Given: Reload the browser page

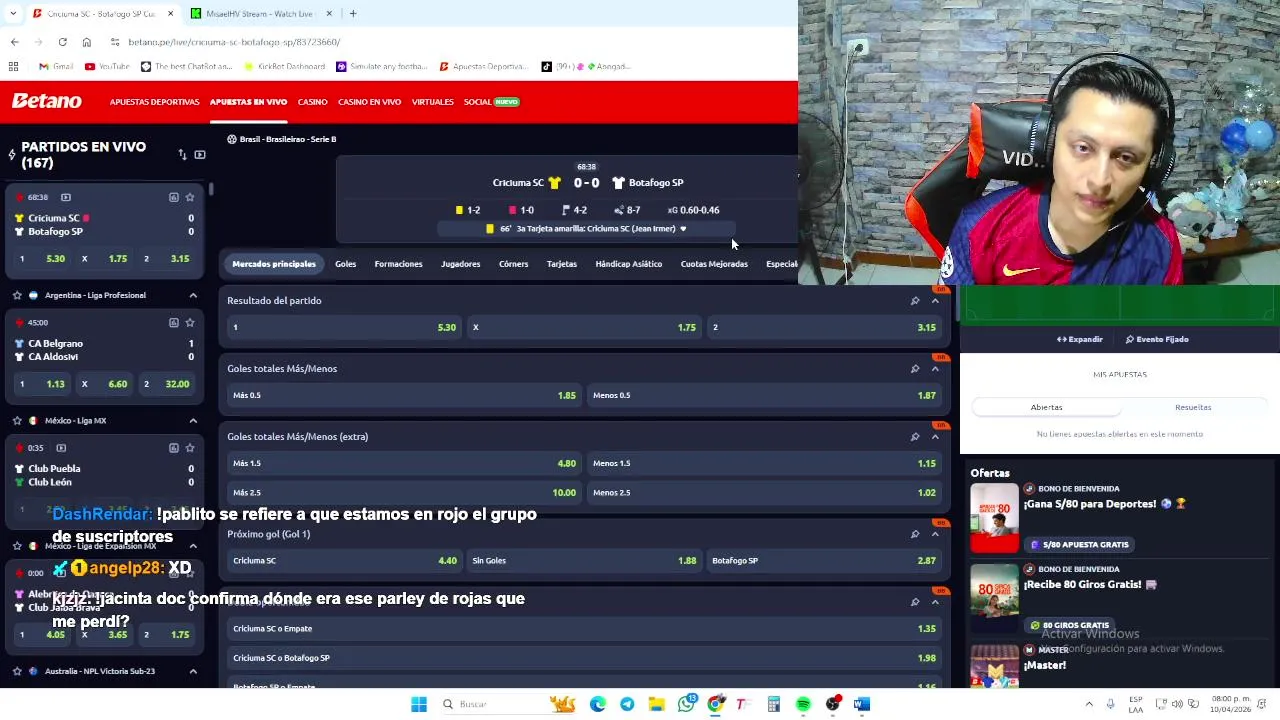Looking at the screenshot, I should point(62,42).
